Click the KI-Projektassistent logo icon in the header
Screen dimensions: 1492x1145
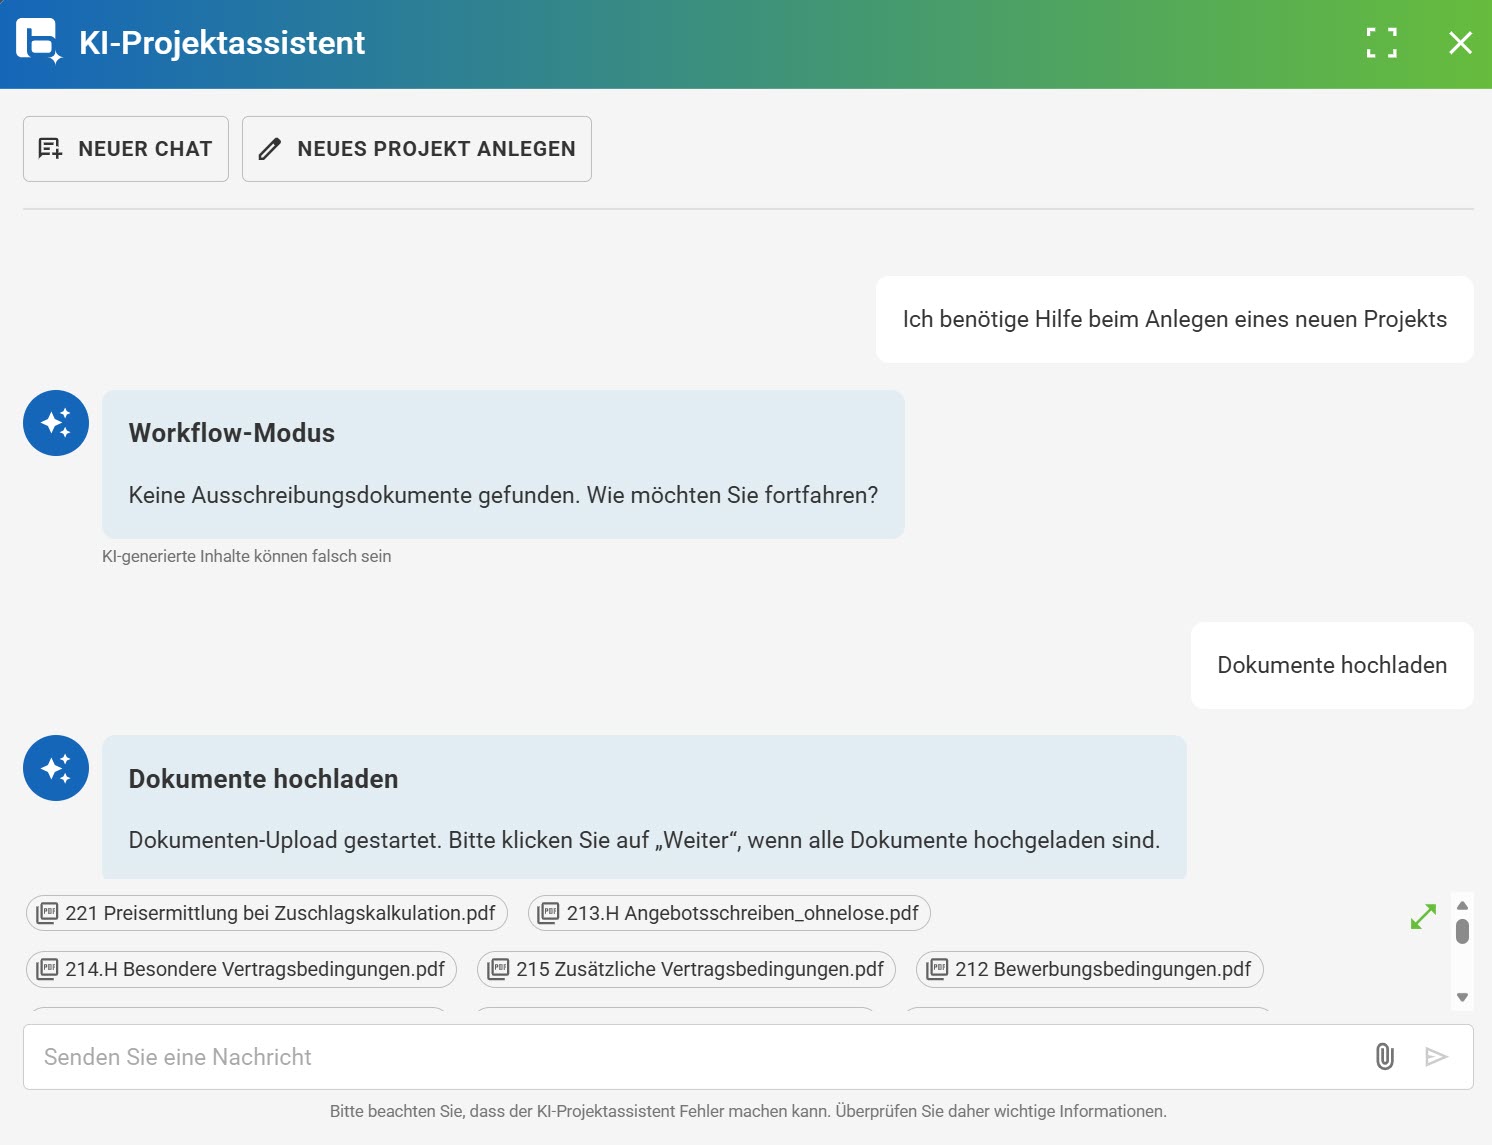[38, 42]
